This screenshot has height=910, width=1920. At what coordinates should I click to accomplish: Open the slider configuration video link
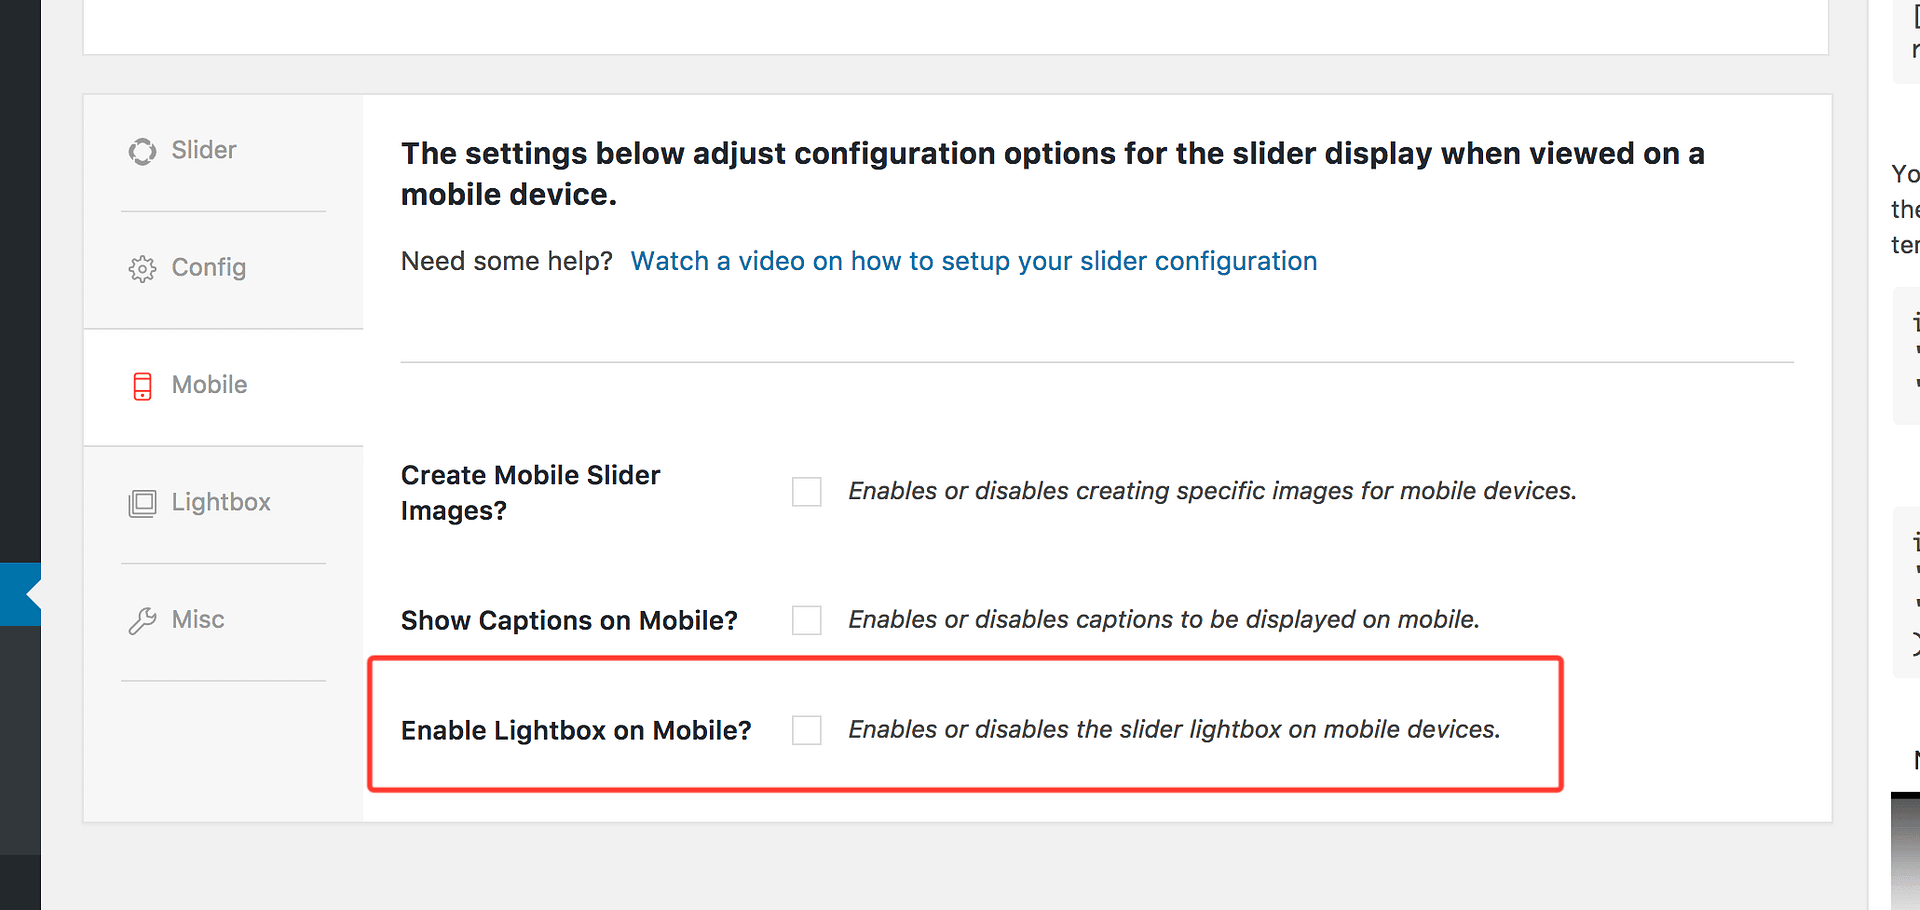973,261
